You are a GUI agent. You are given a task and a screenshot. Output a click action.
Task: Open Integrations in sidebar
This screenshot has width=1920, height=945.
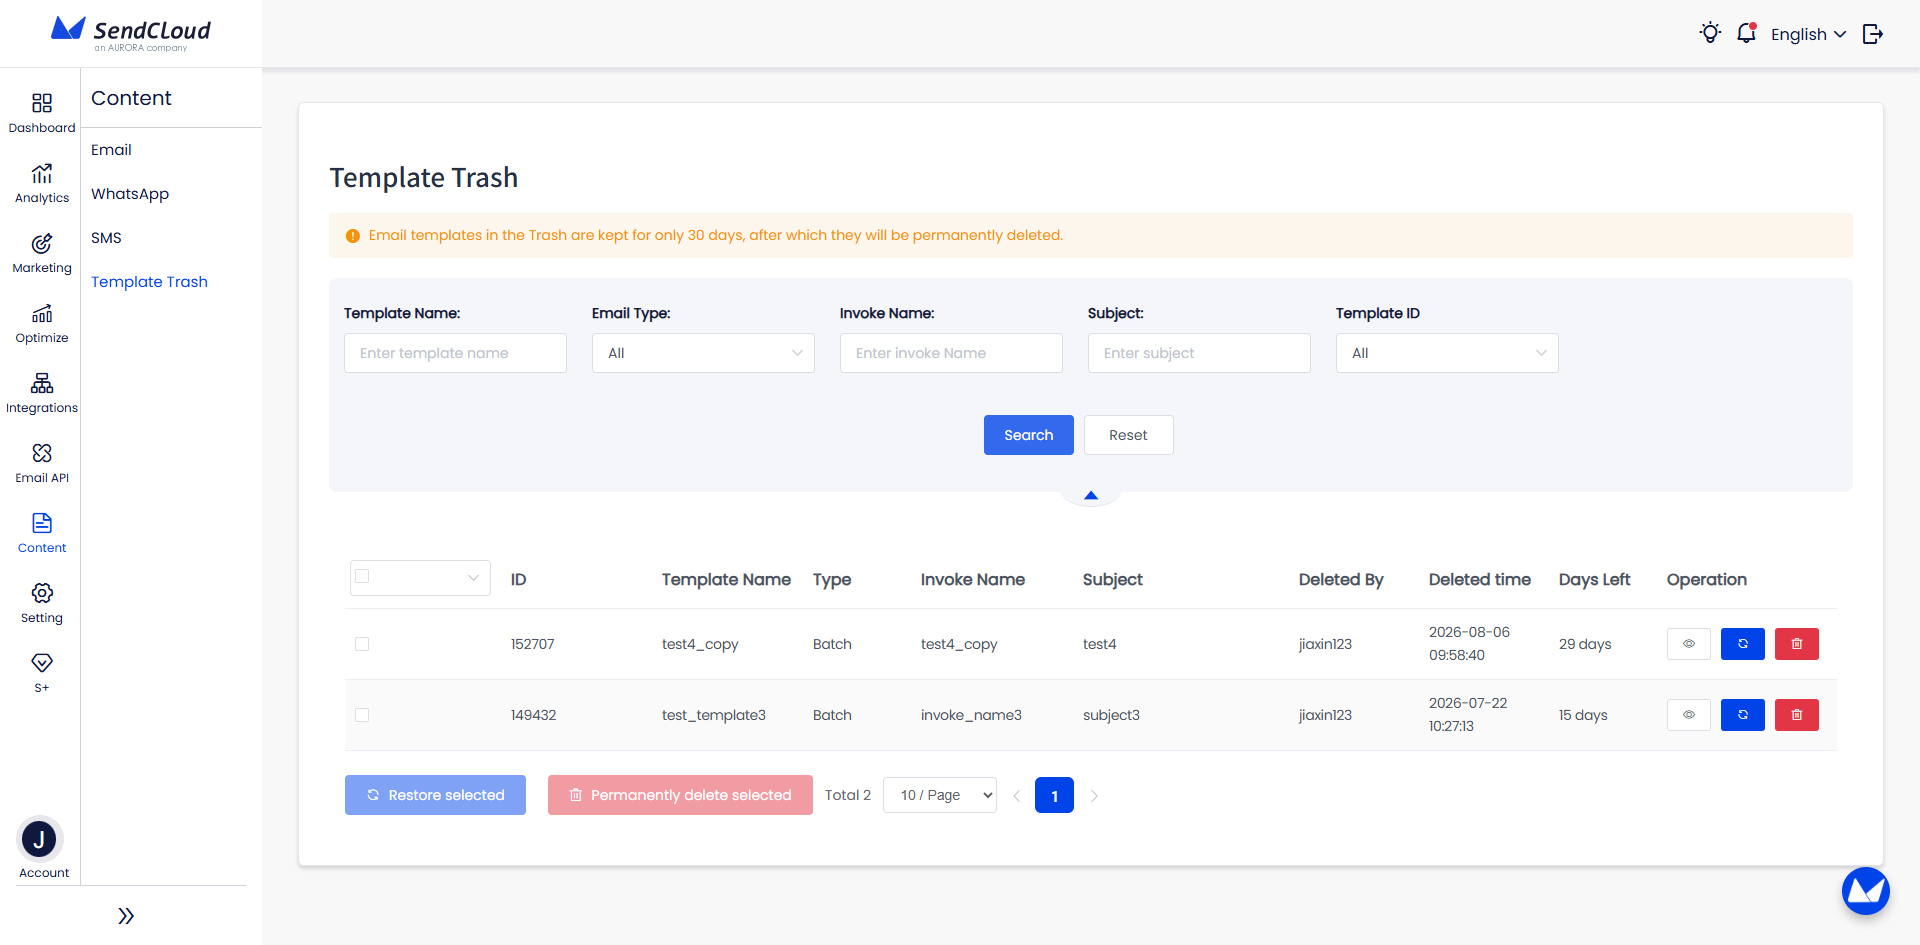click(41, 383)
